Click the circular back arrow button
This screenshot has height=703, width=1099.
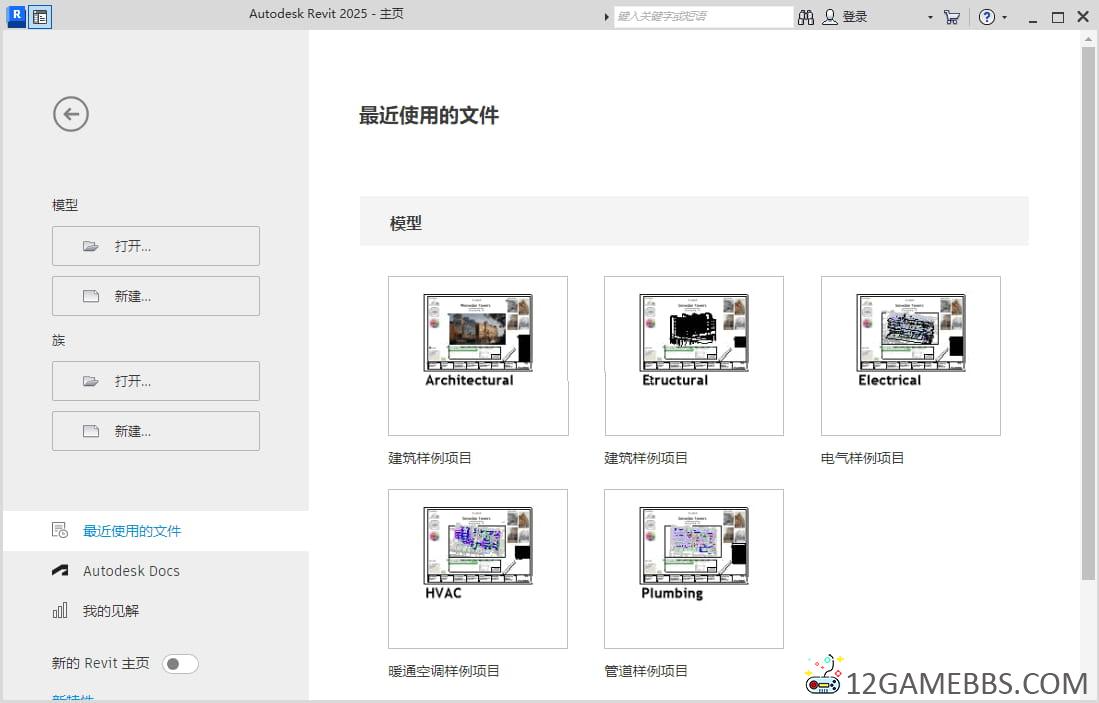(71, 114)
